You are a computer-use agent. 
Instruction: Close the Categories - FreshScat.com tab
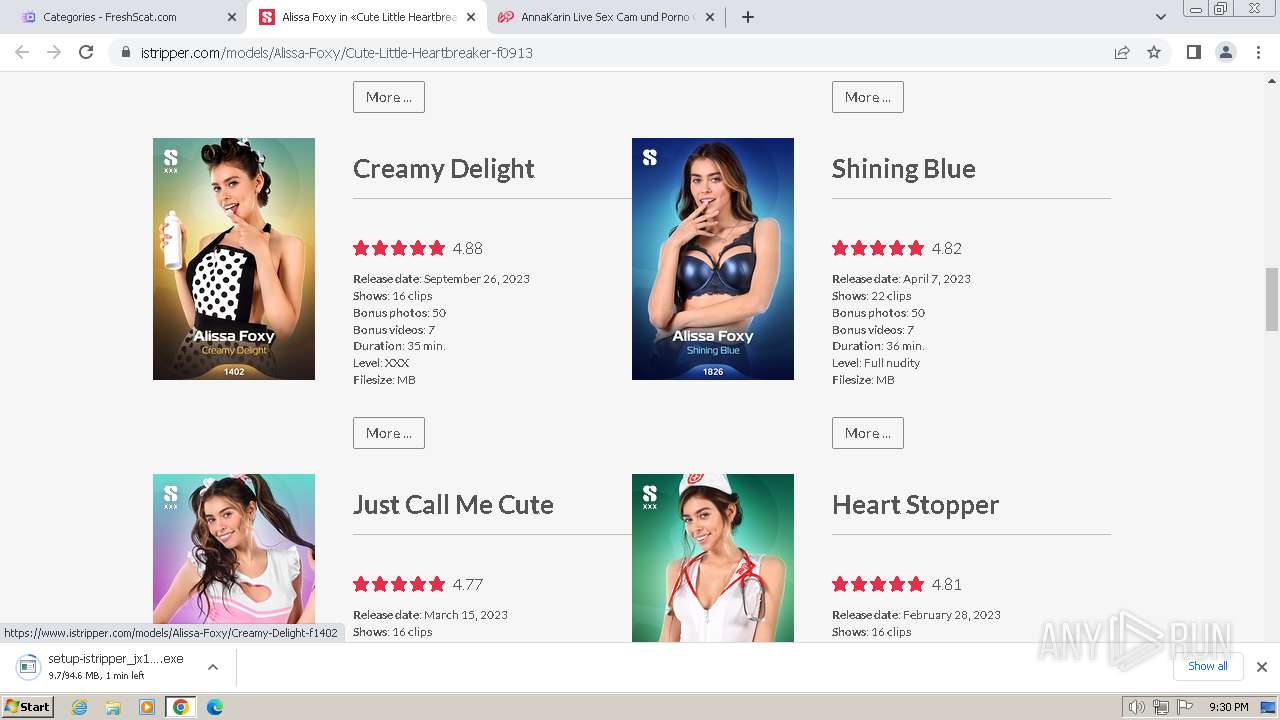(232, 17)
